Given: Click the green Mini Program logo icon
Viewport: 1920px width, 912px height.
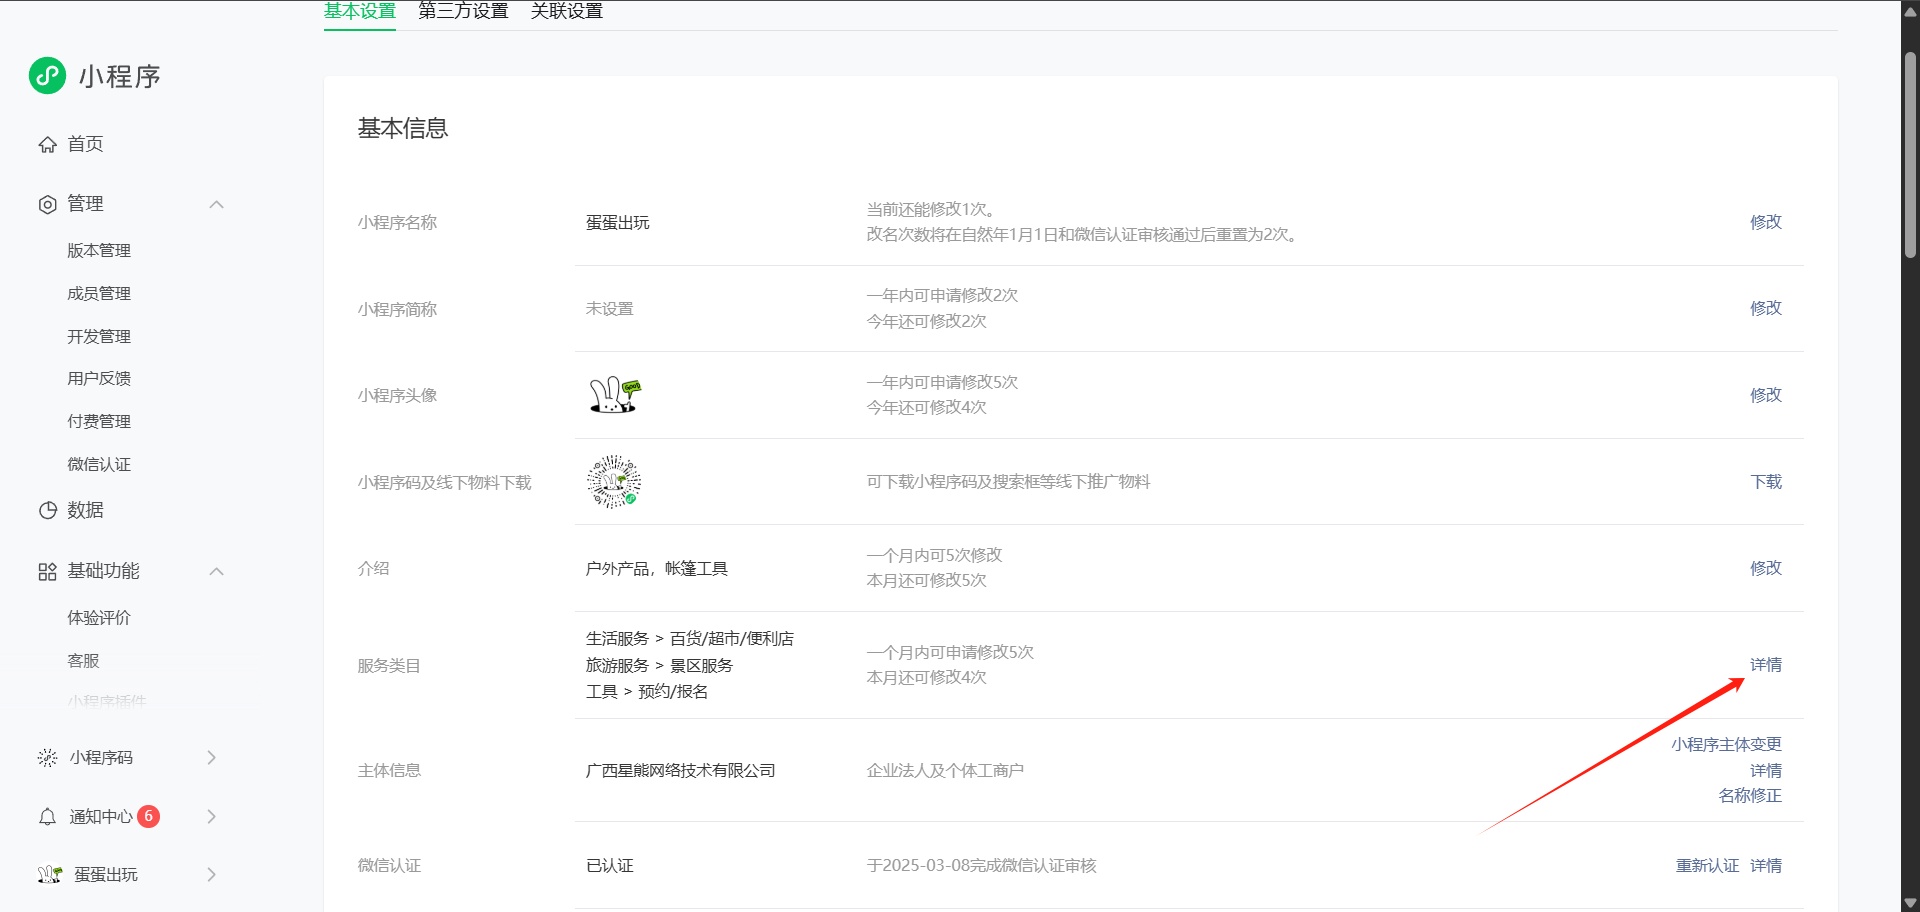Looking at the screenshot, I should coord(47,76).
